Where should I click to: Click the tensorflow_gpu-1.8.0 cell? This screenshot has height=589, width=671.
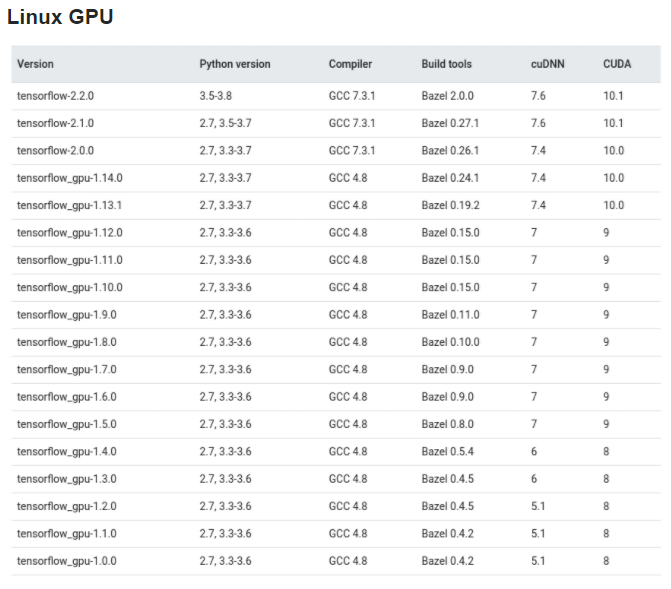67,342
